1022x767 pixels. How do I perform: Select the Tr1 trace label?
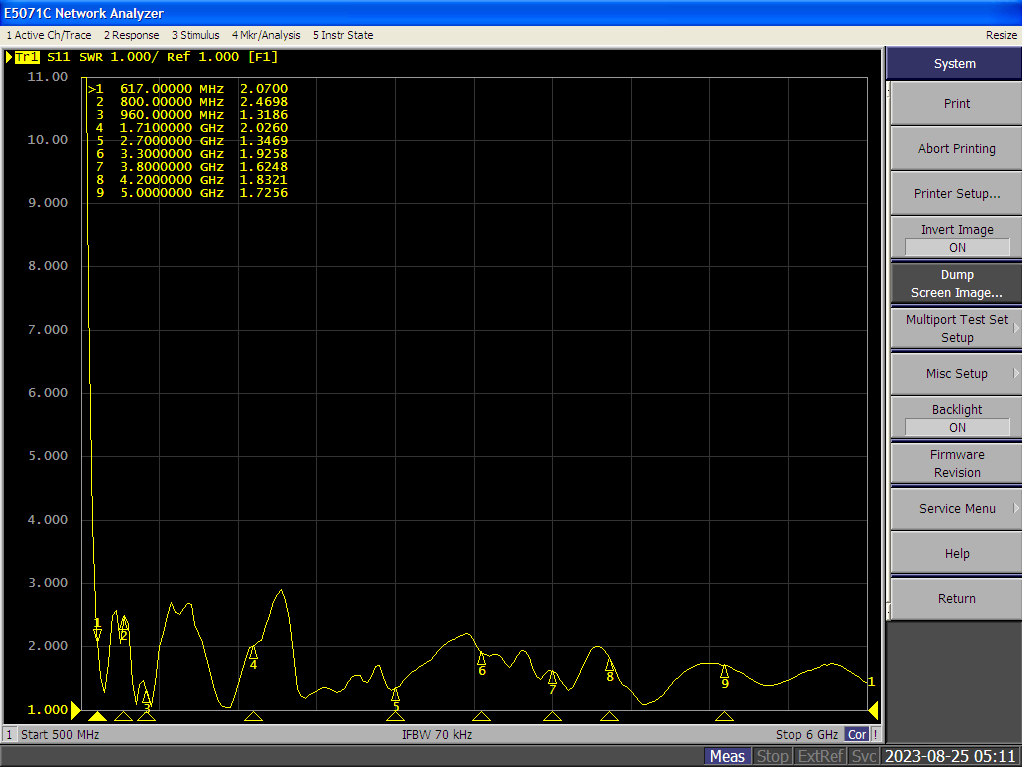pos(27,57)
